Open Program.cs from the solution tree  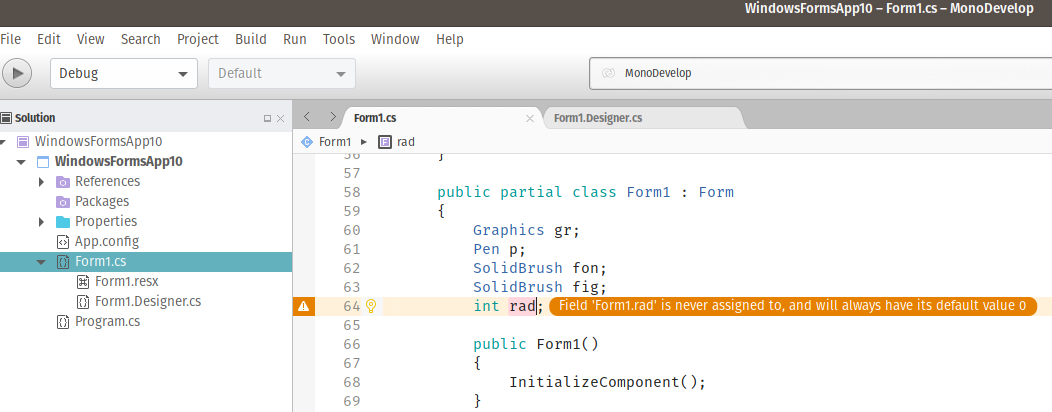coord(107,321)
